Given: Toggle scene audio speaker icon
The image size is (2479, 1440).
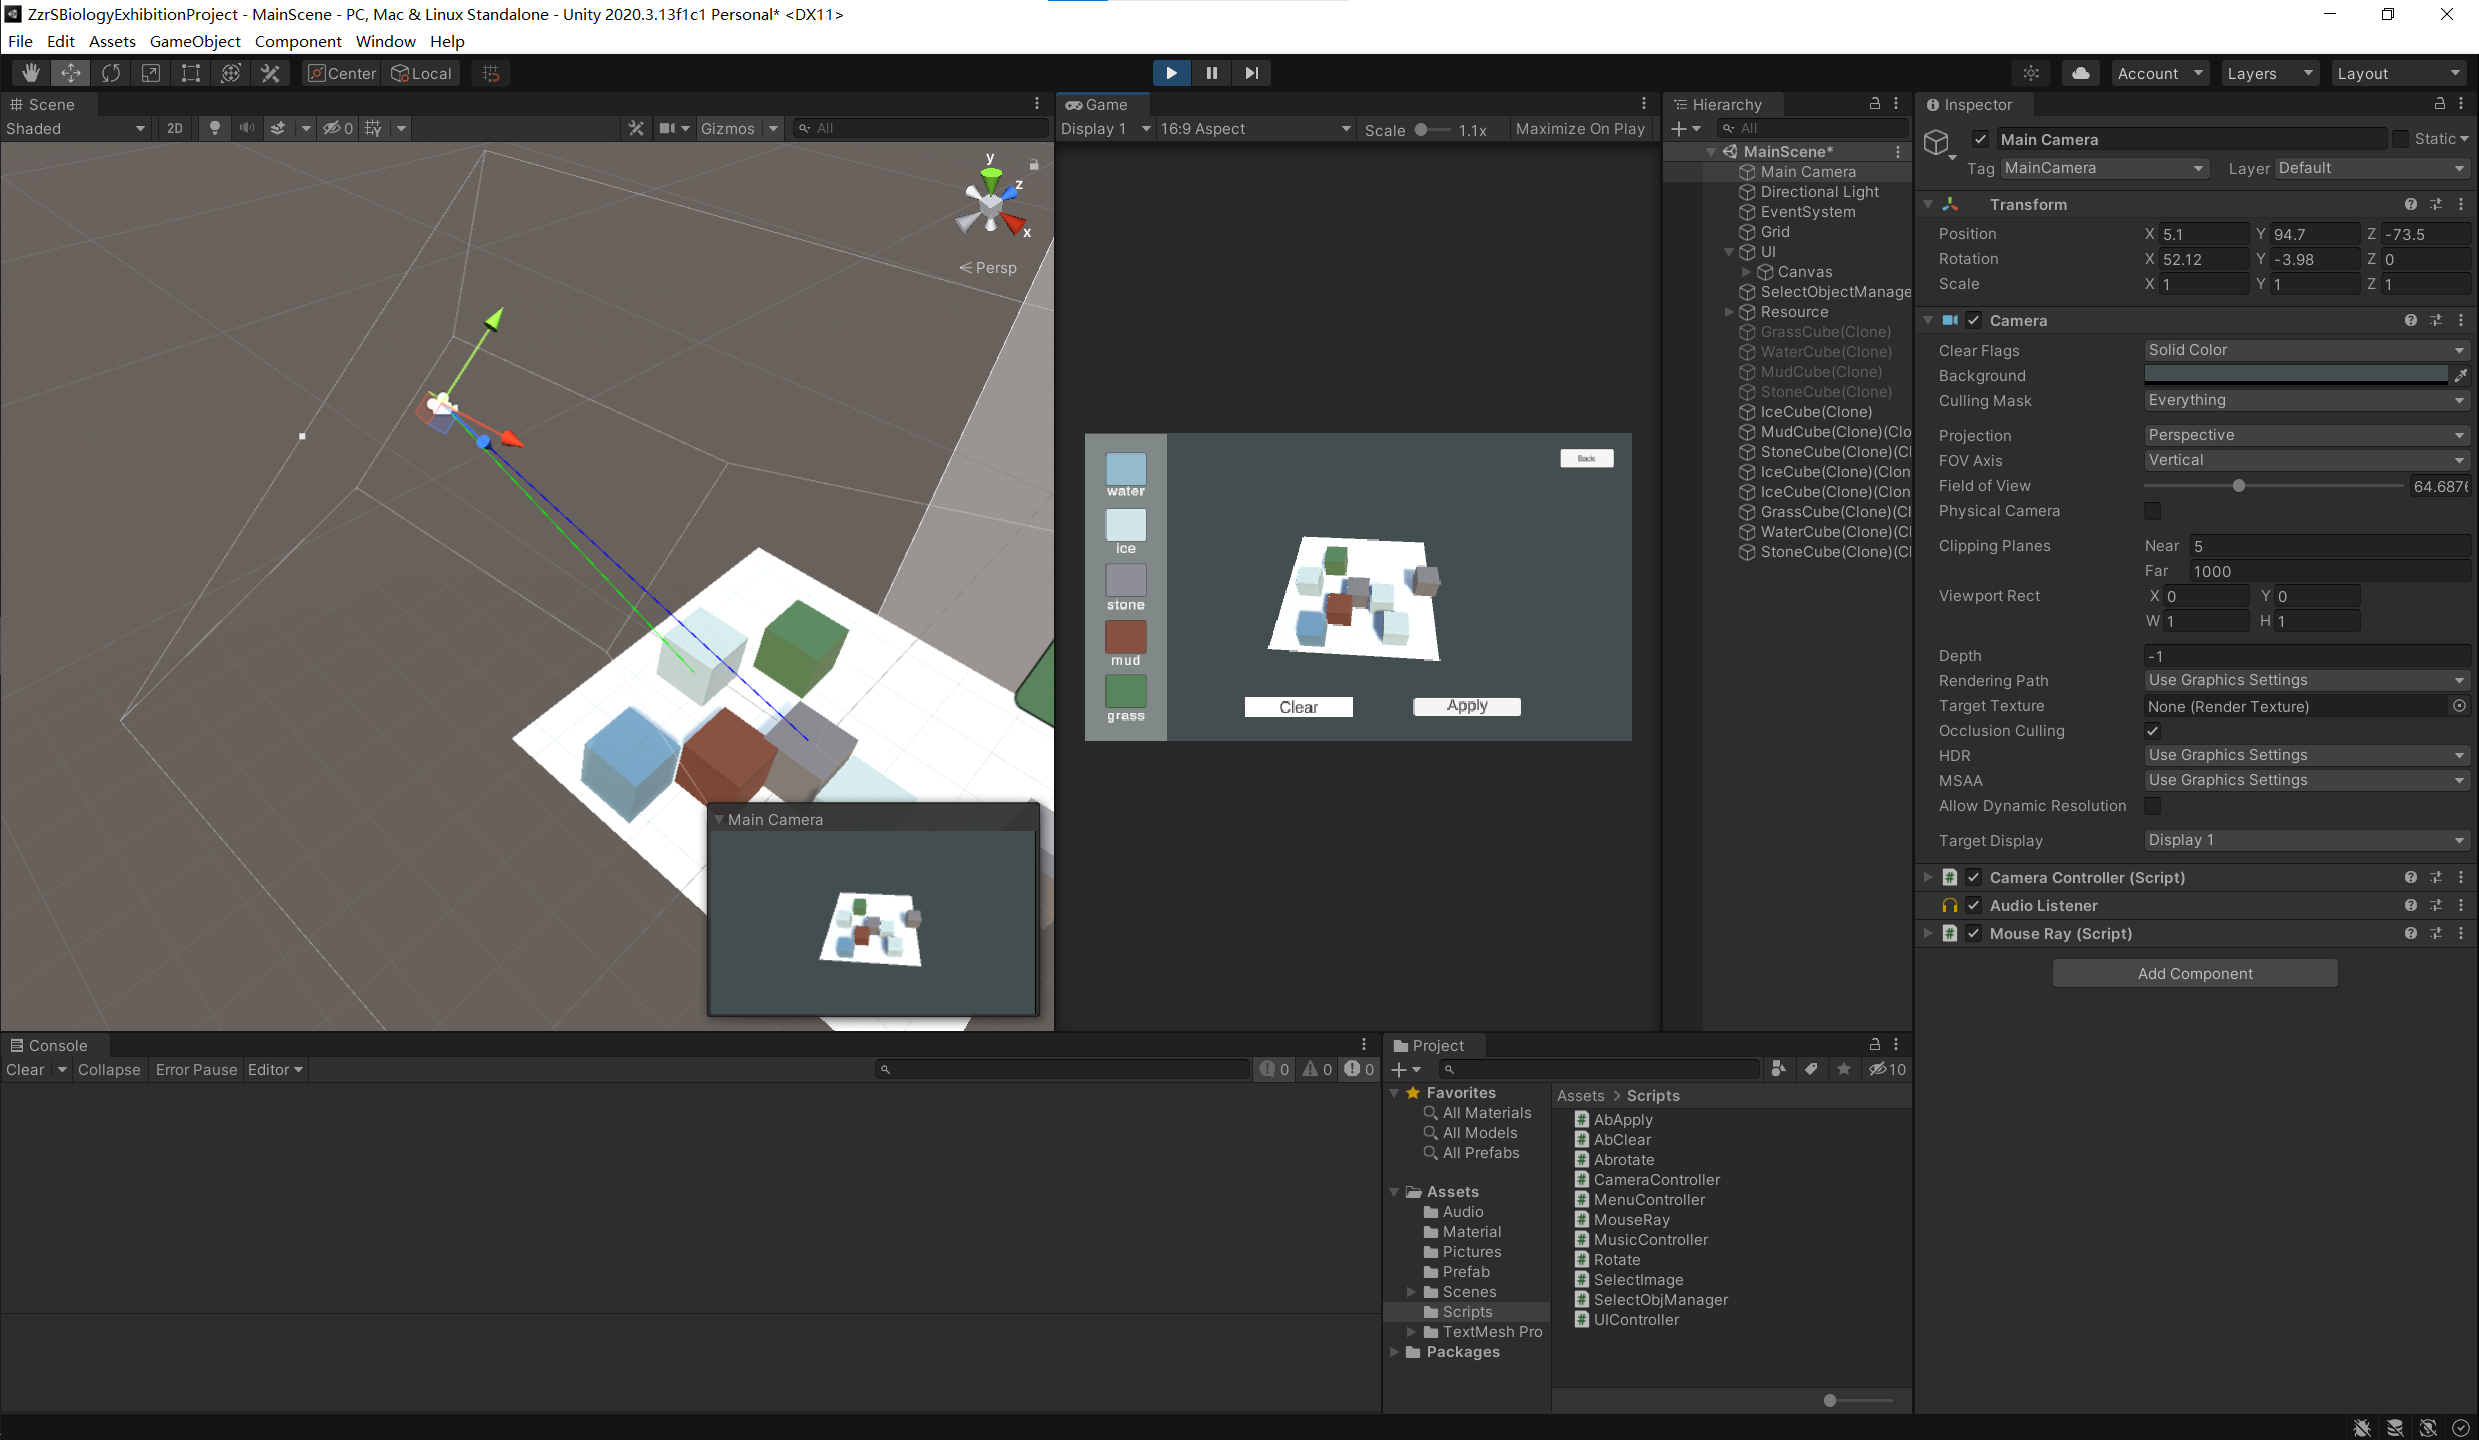Looking at the screenshot, I should (x=246, y=128).
